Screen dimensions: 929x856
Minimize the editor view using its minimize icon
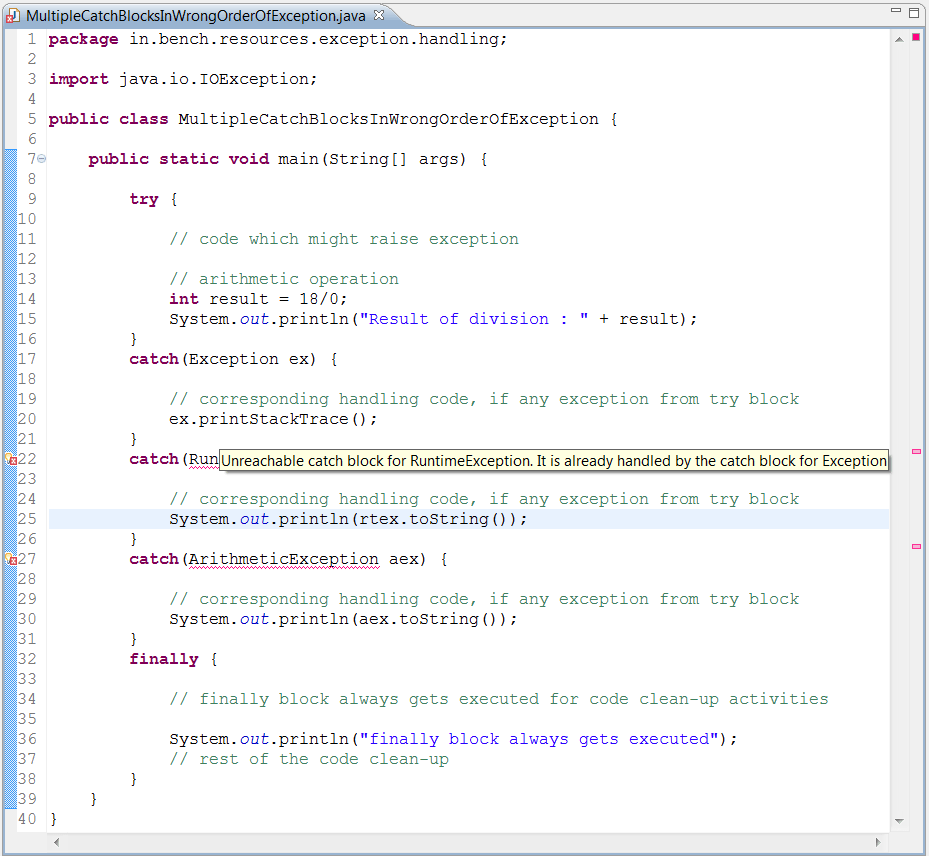pos(895,9)
